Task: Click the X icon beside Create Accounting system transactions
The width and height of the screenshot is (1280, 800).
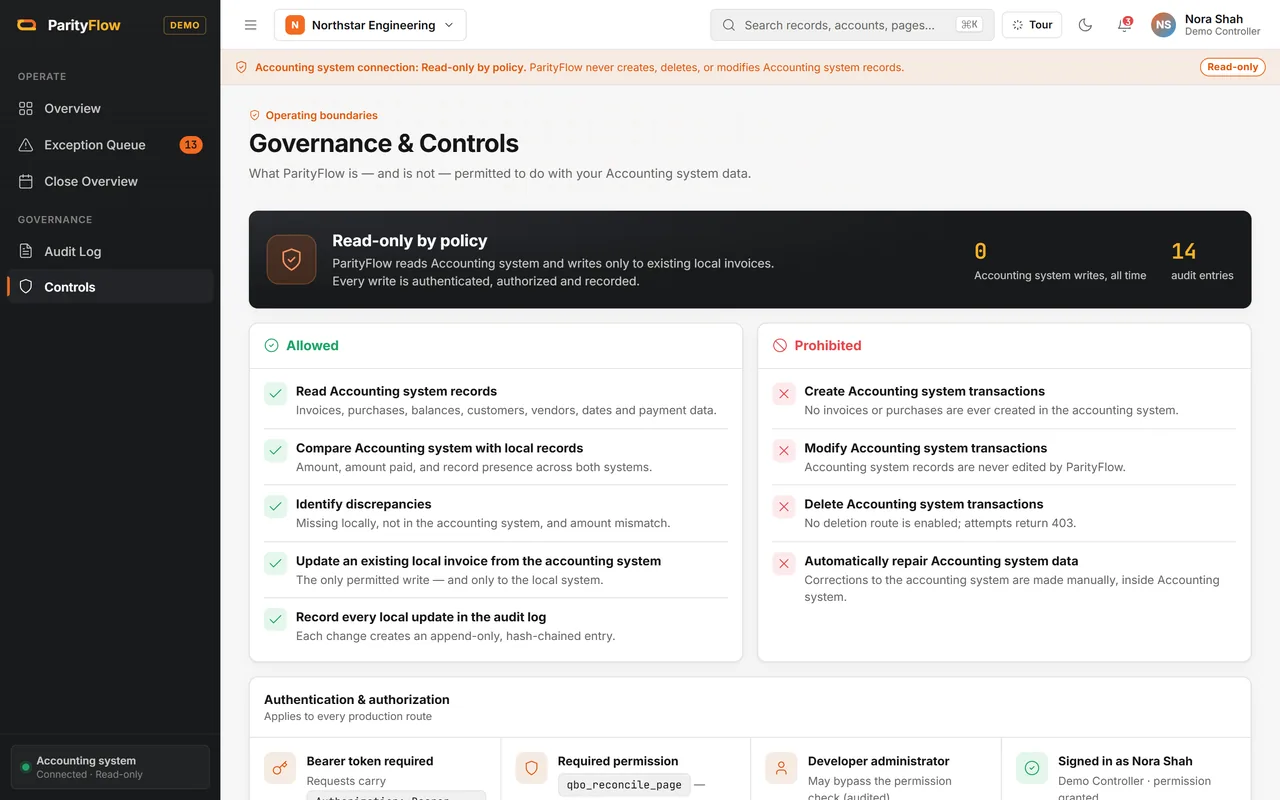Action: (784, 393)
